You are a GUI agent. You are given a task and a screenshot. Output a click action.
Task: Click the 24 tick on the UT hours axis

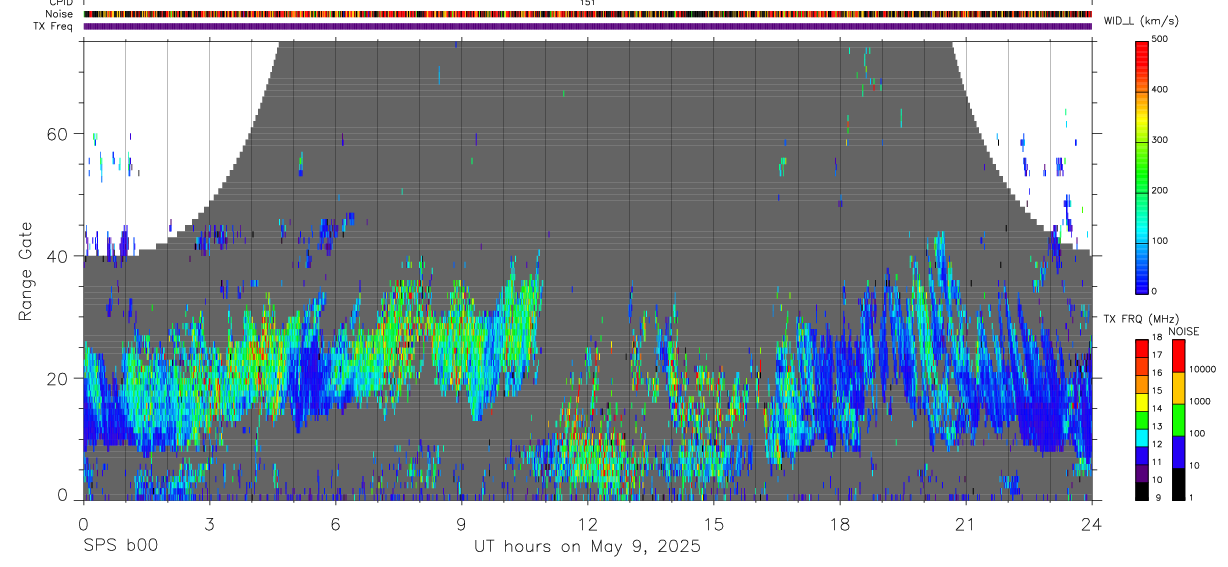point(1092,523)
